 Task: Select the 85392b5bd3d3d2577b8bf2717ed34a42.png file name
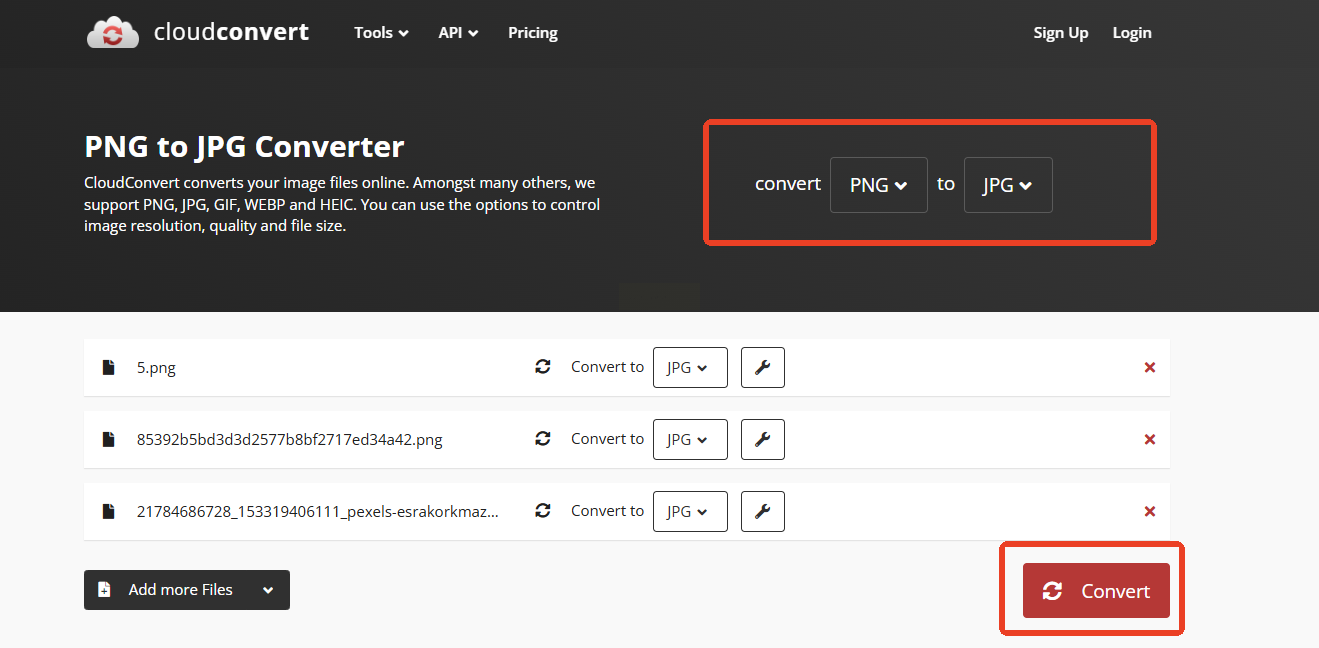[x=290, y=440]
